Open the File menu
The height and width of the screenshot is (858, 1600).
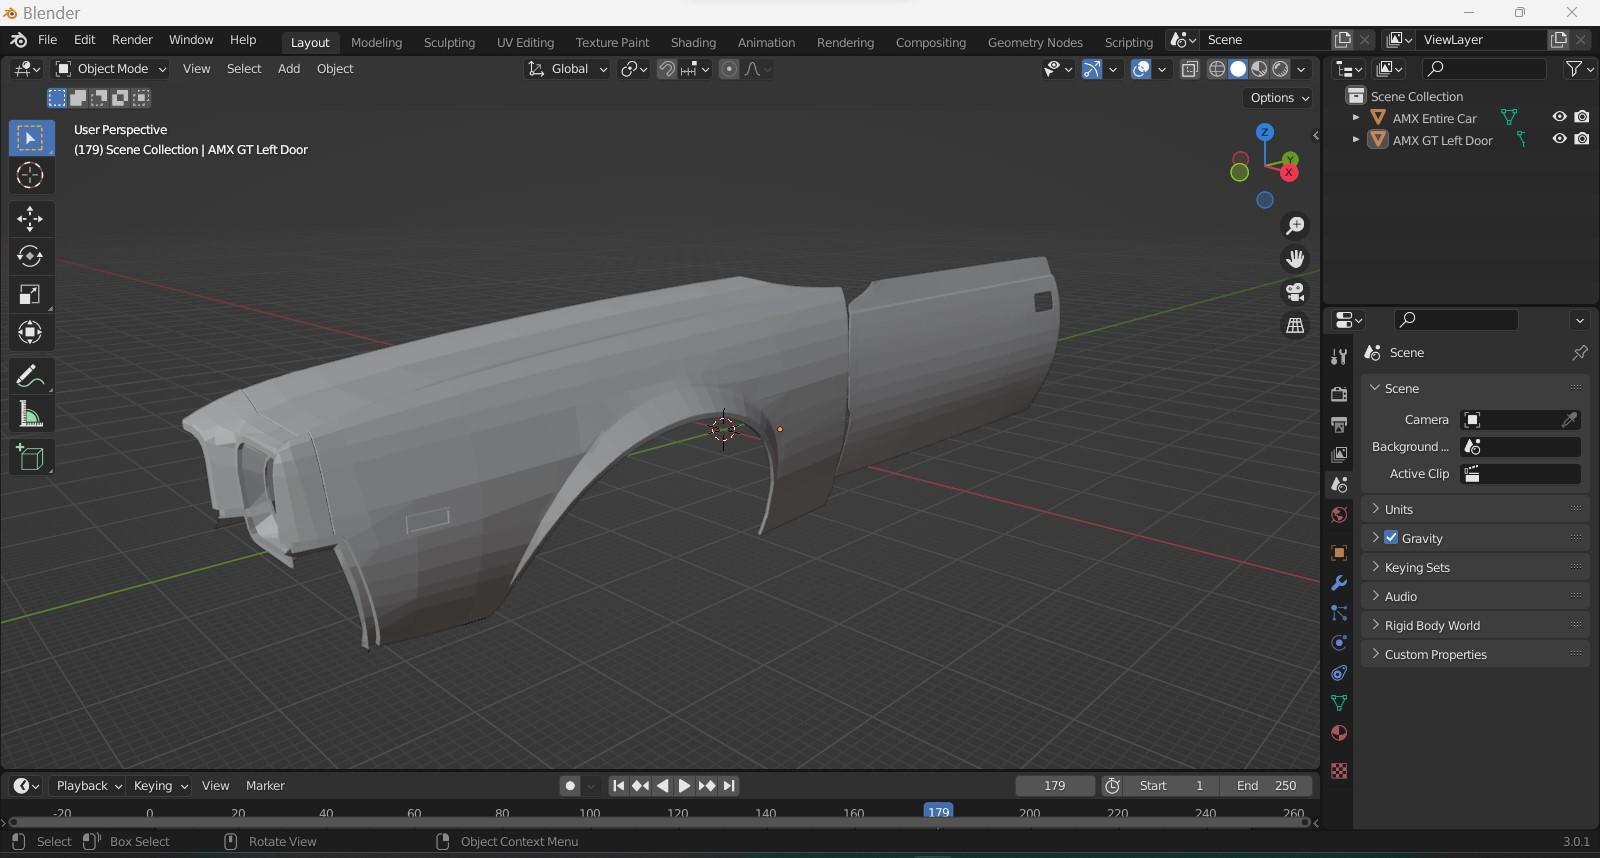click(47, 40)
